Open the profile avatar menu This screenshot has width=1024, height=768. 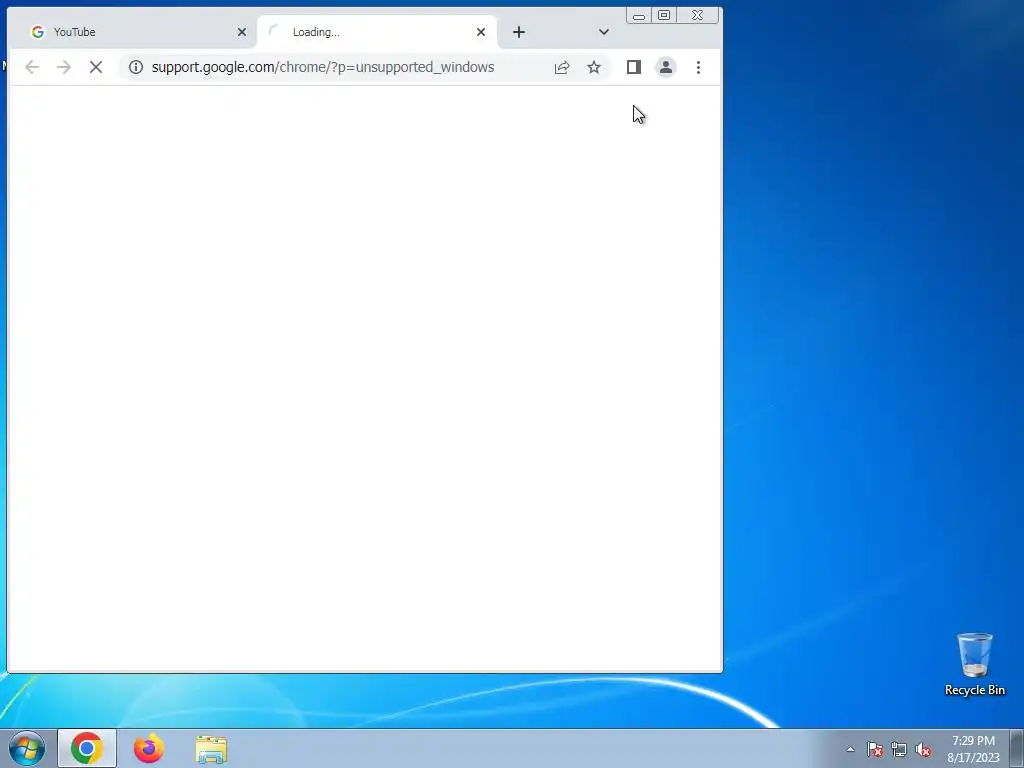click(x=665, y=67)
